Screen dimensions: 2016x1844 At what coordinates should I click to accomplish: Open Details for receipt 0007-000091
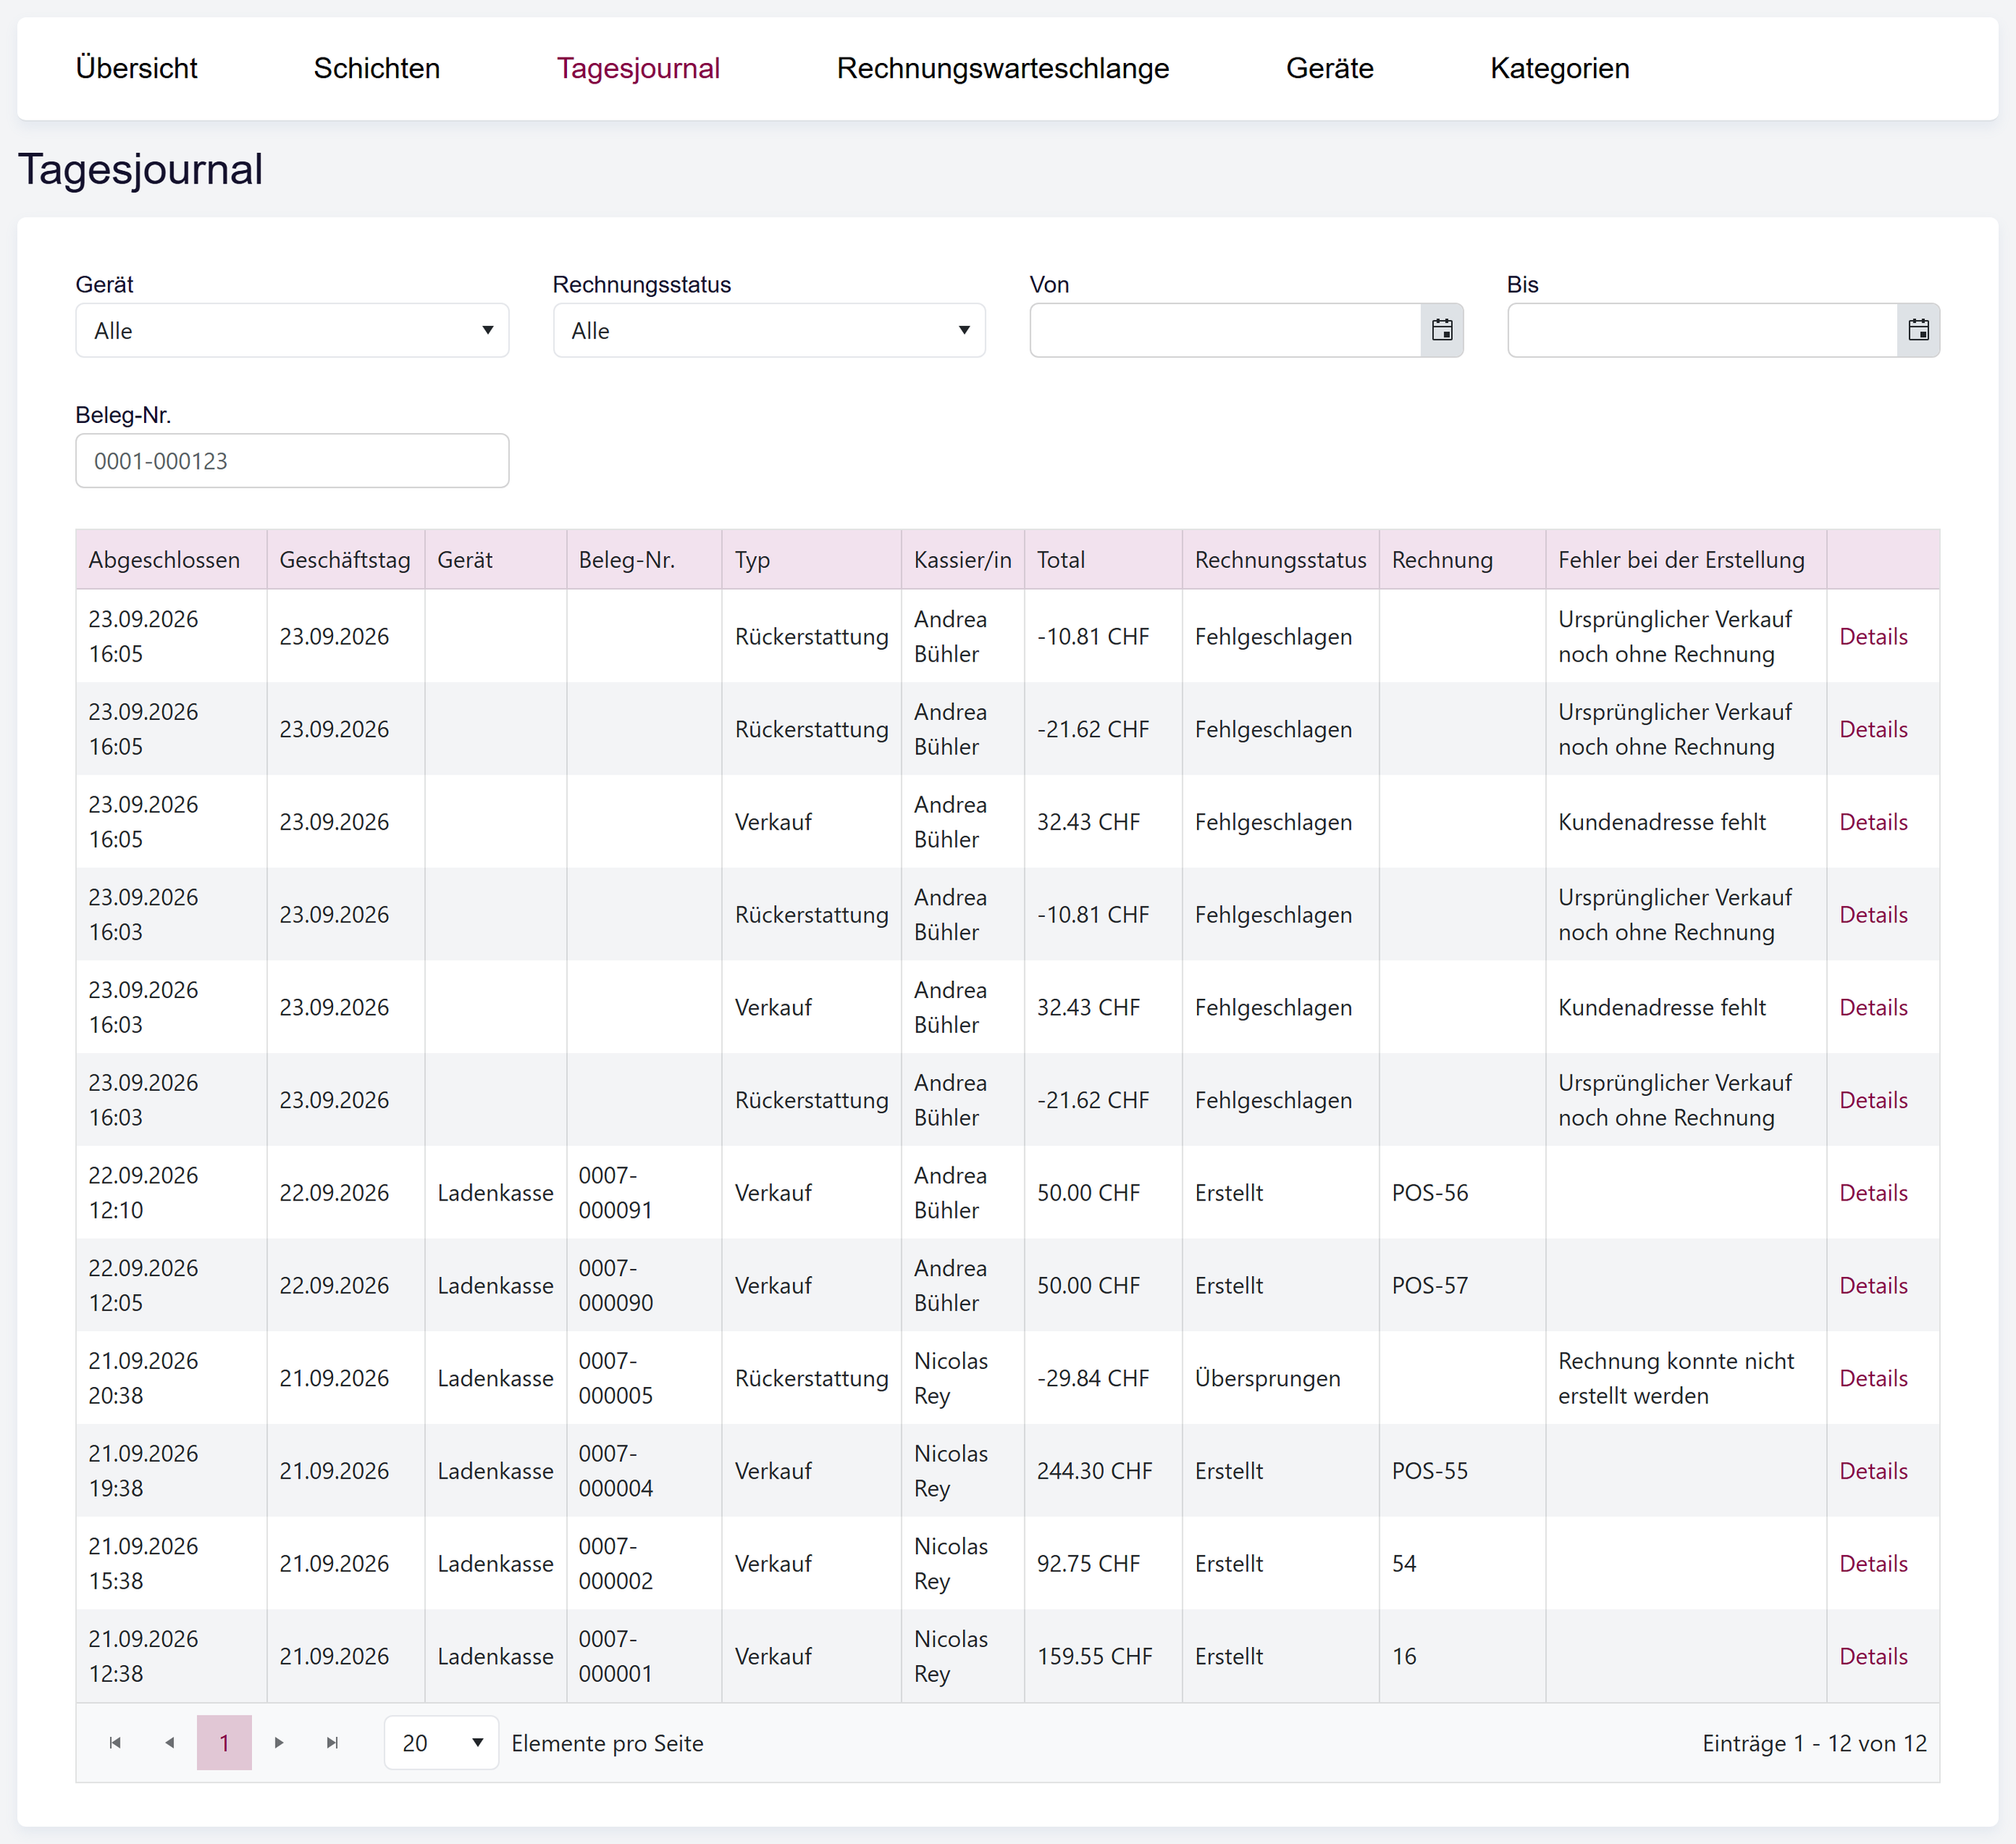(1873, 1193)
